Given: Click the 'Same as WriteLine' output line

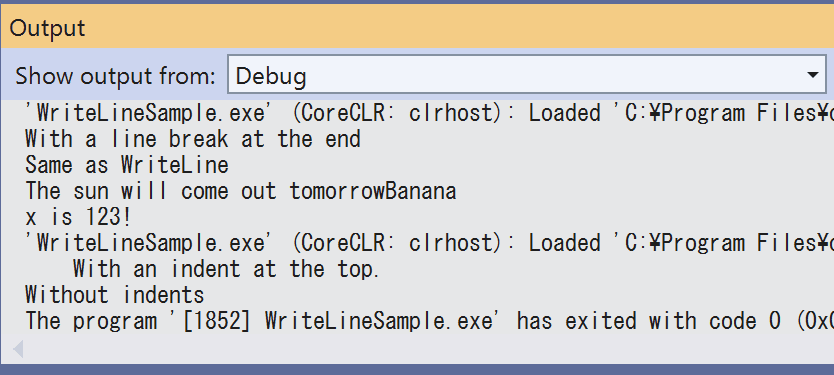Looking at the screenshot, I should click(x=127, y=165).
